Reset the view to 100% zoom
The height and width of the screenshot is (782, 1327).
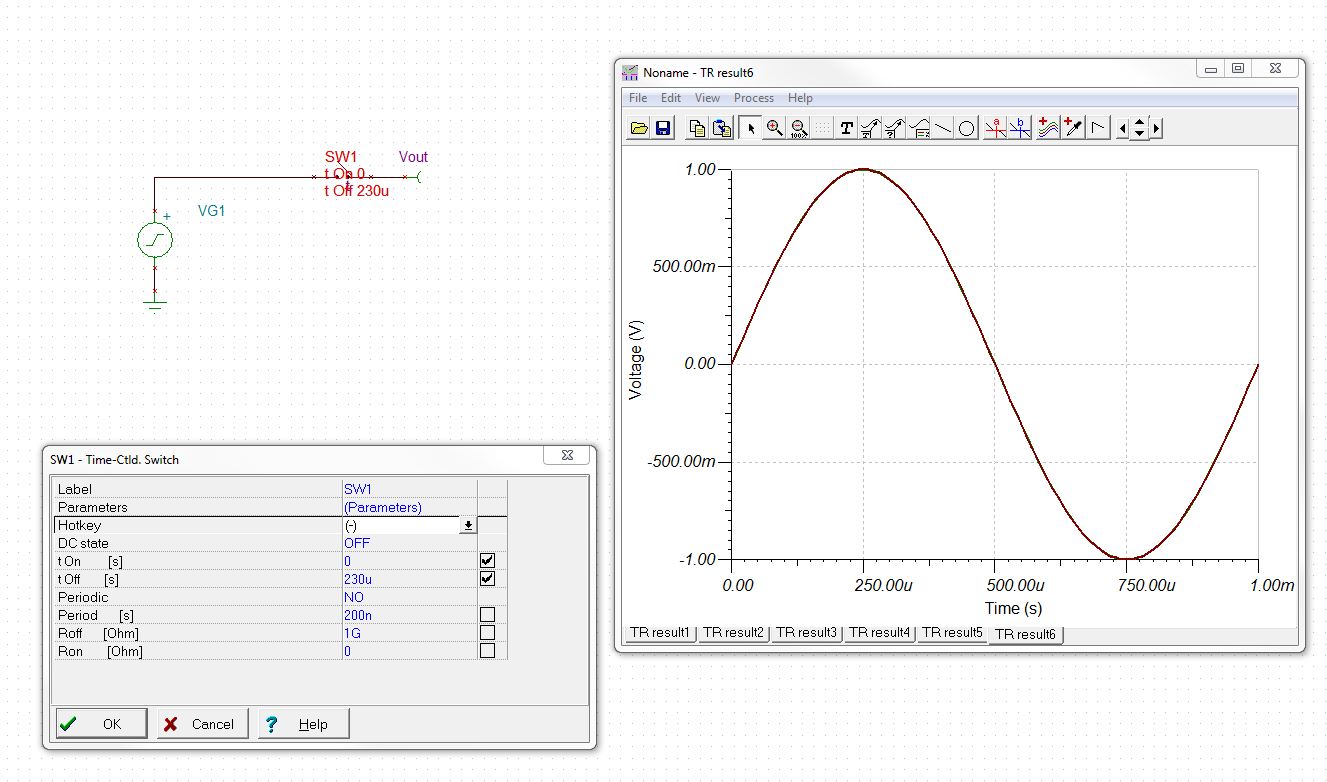(x=800, y=127)
